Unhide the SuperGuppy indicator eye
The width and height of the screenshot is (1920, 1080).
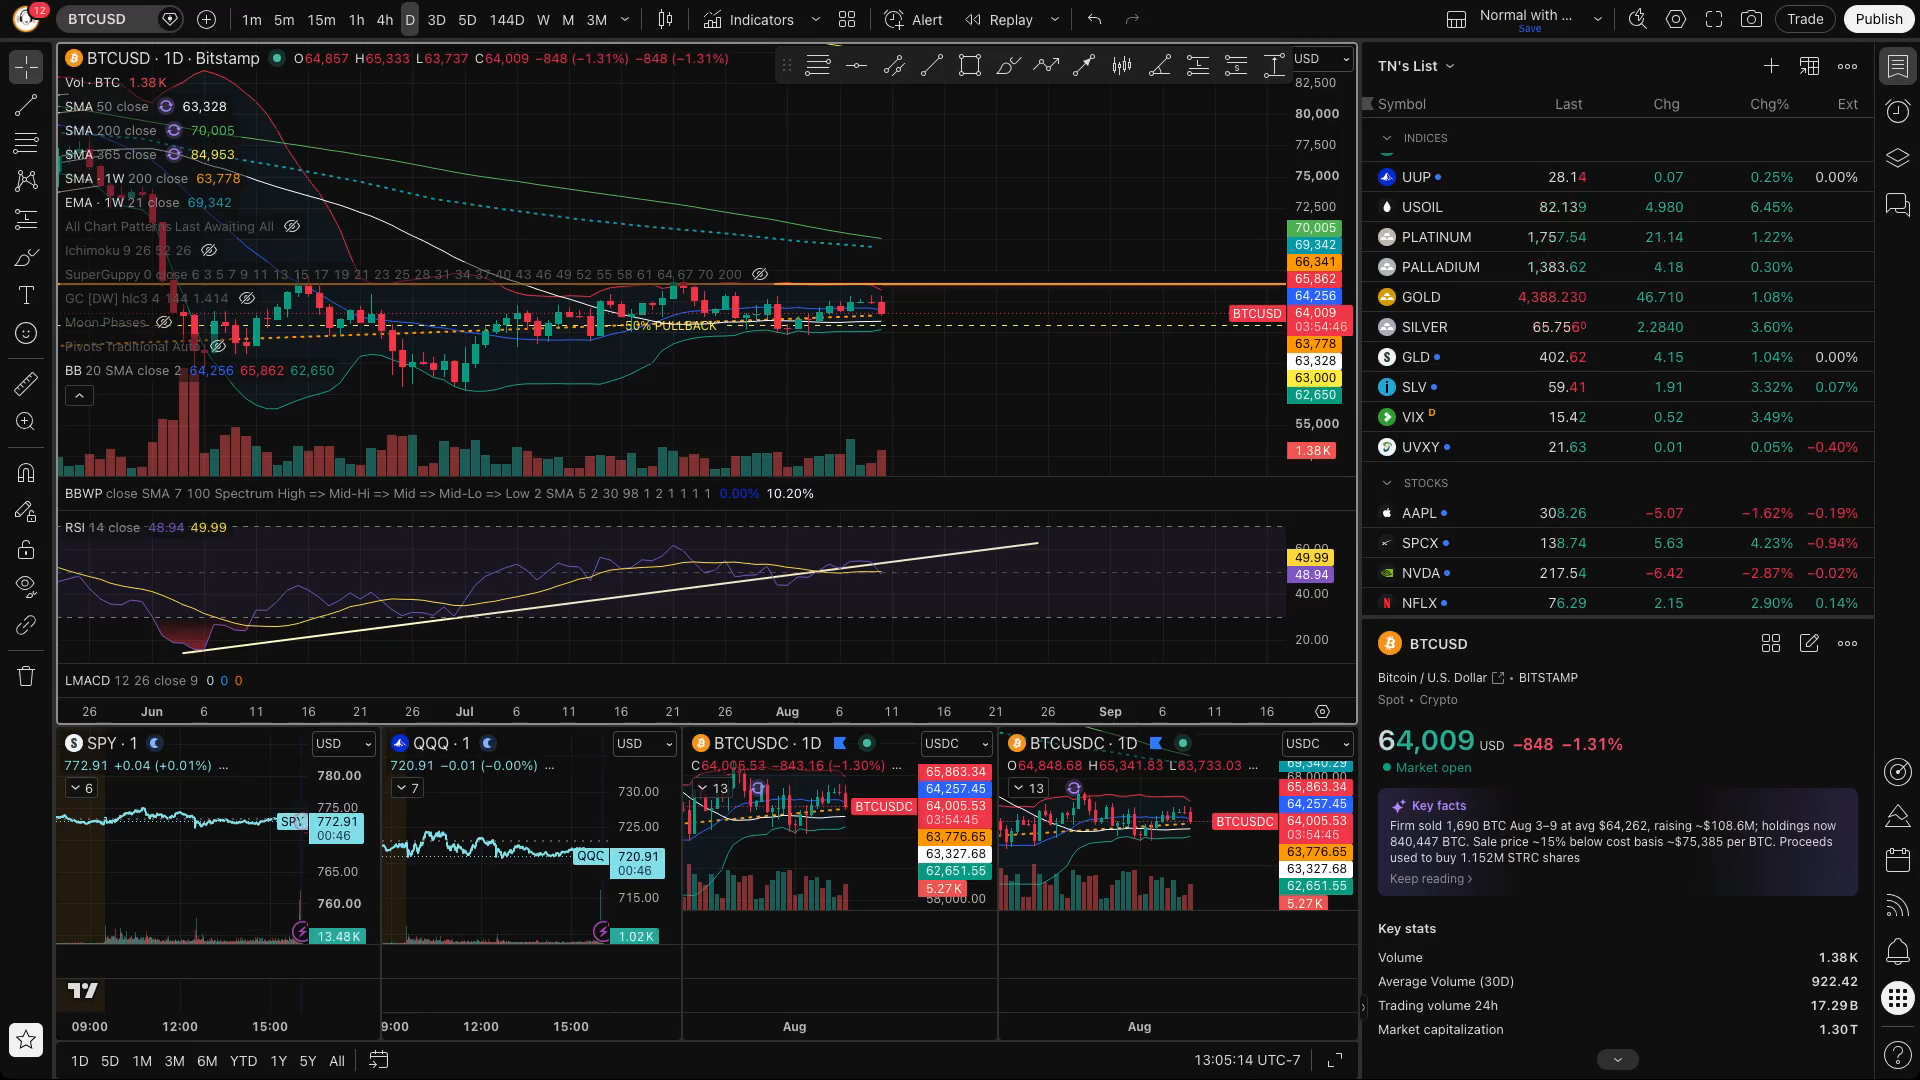[x=760, y=274]
